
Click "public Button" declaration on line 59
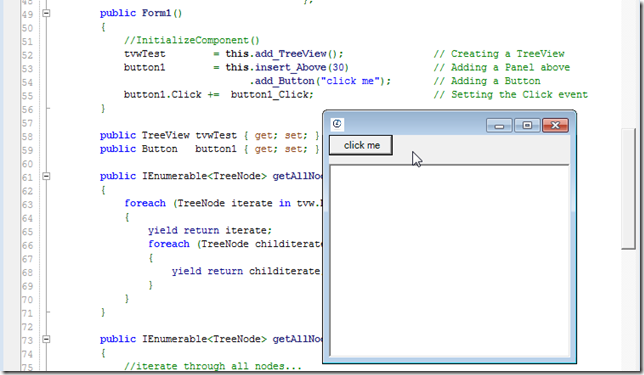coord(139,149)
